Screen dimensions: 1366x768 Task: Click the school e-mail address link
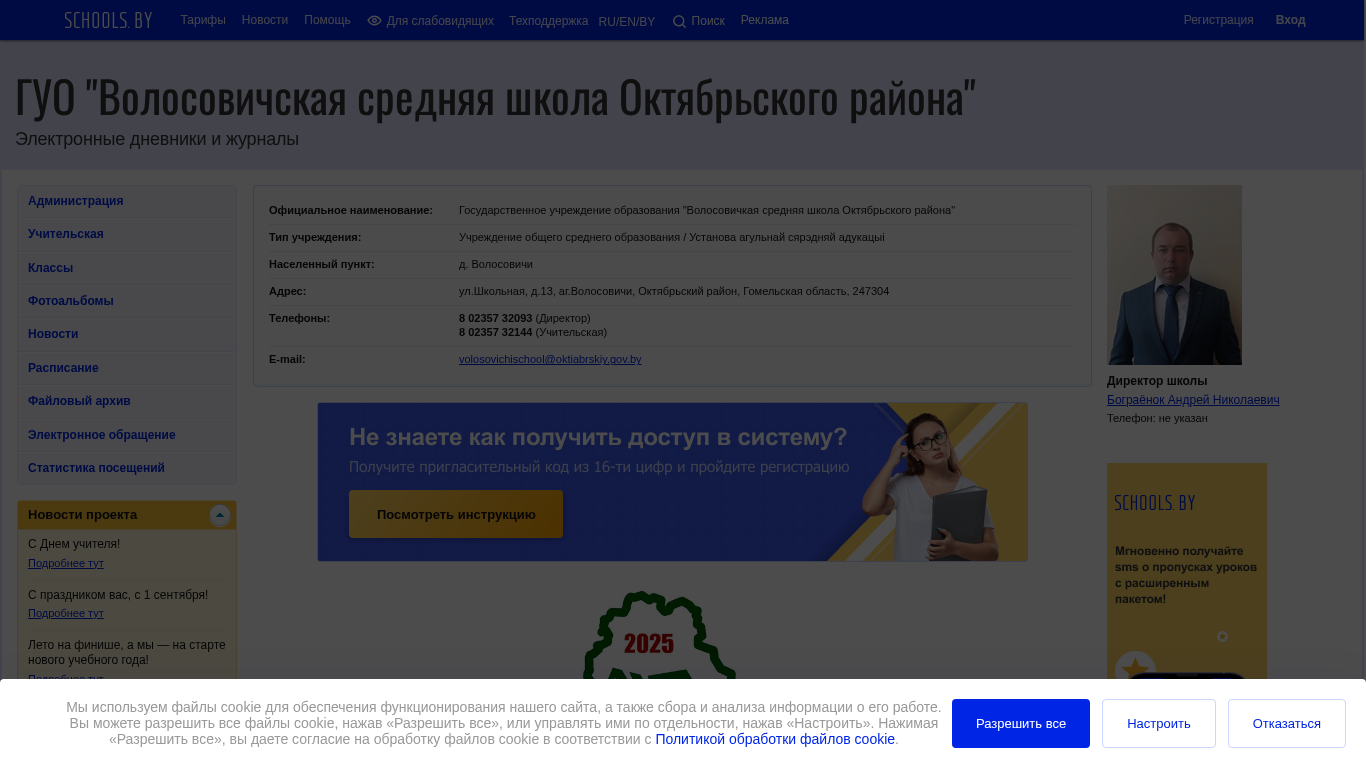[x=550, y=359]
